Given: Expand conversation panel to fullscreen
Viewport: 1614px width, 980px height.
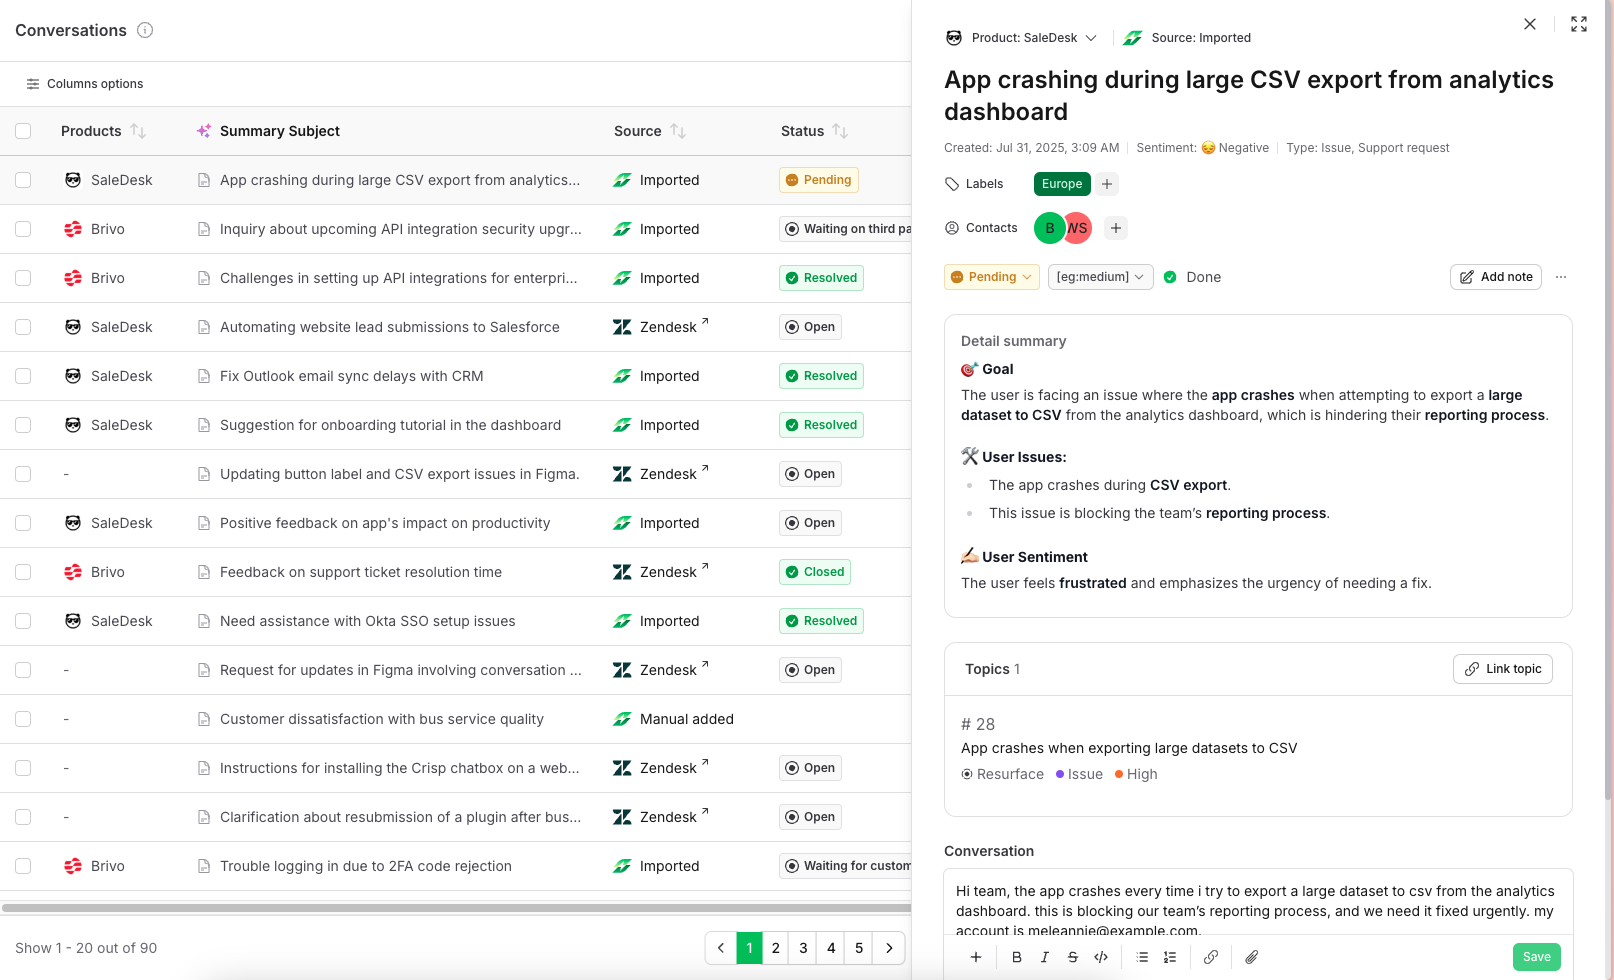Looking at the screenshot, I should (x=1578, y=24).
